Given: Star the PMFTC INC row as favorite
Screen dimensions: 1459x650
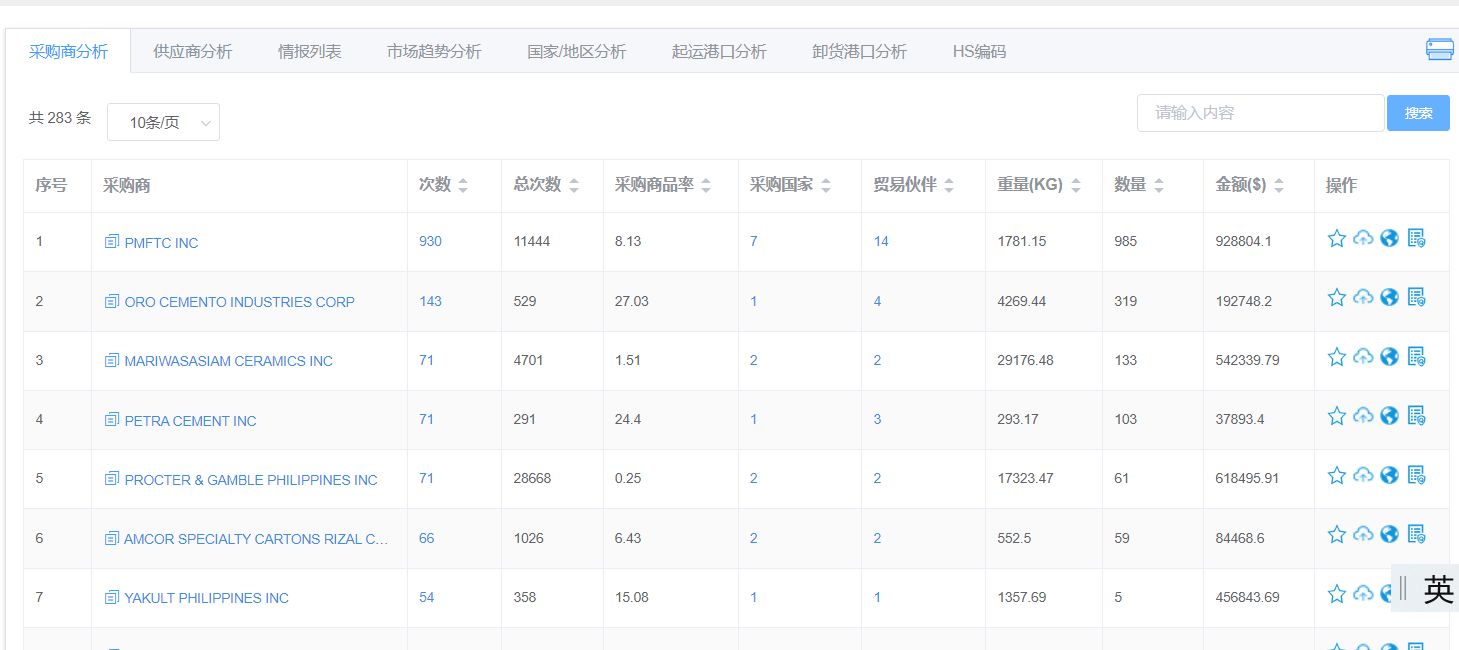Looking at the screenshot, I should pos(1337,238).
